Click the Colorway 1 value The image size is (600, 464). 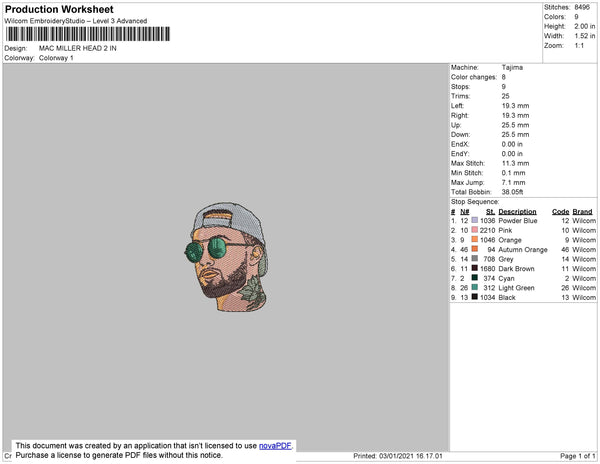point(56,58)
